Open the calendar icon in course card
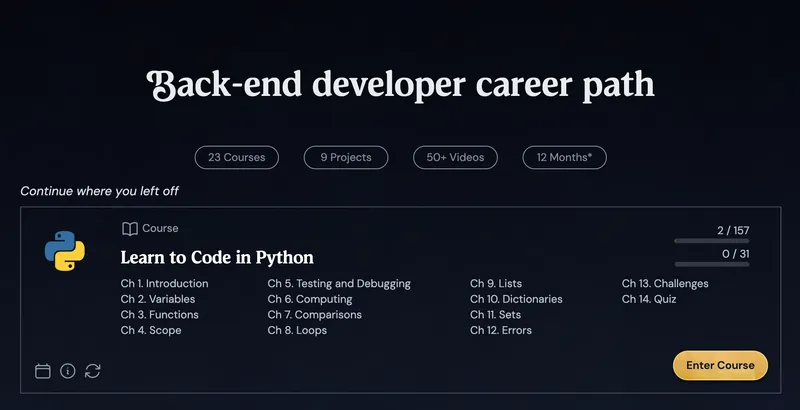The image size is (800, 410). [x=43, y=371]
